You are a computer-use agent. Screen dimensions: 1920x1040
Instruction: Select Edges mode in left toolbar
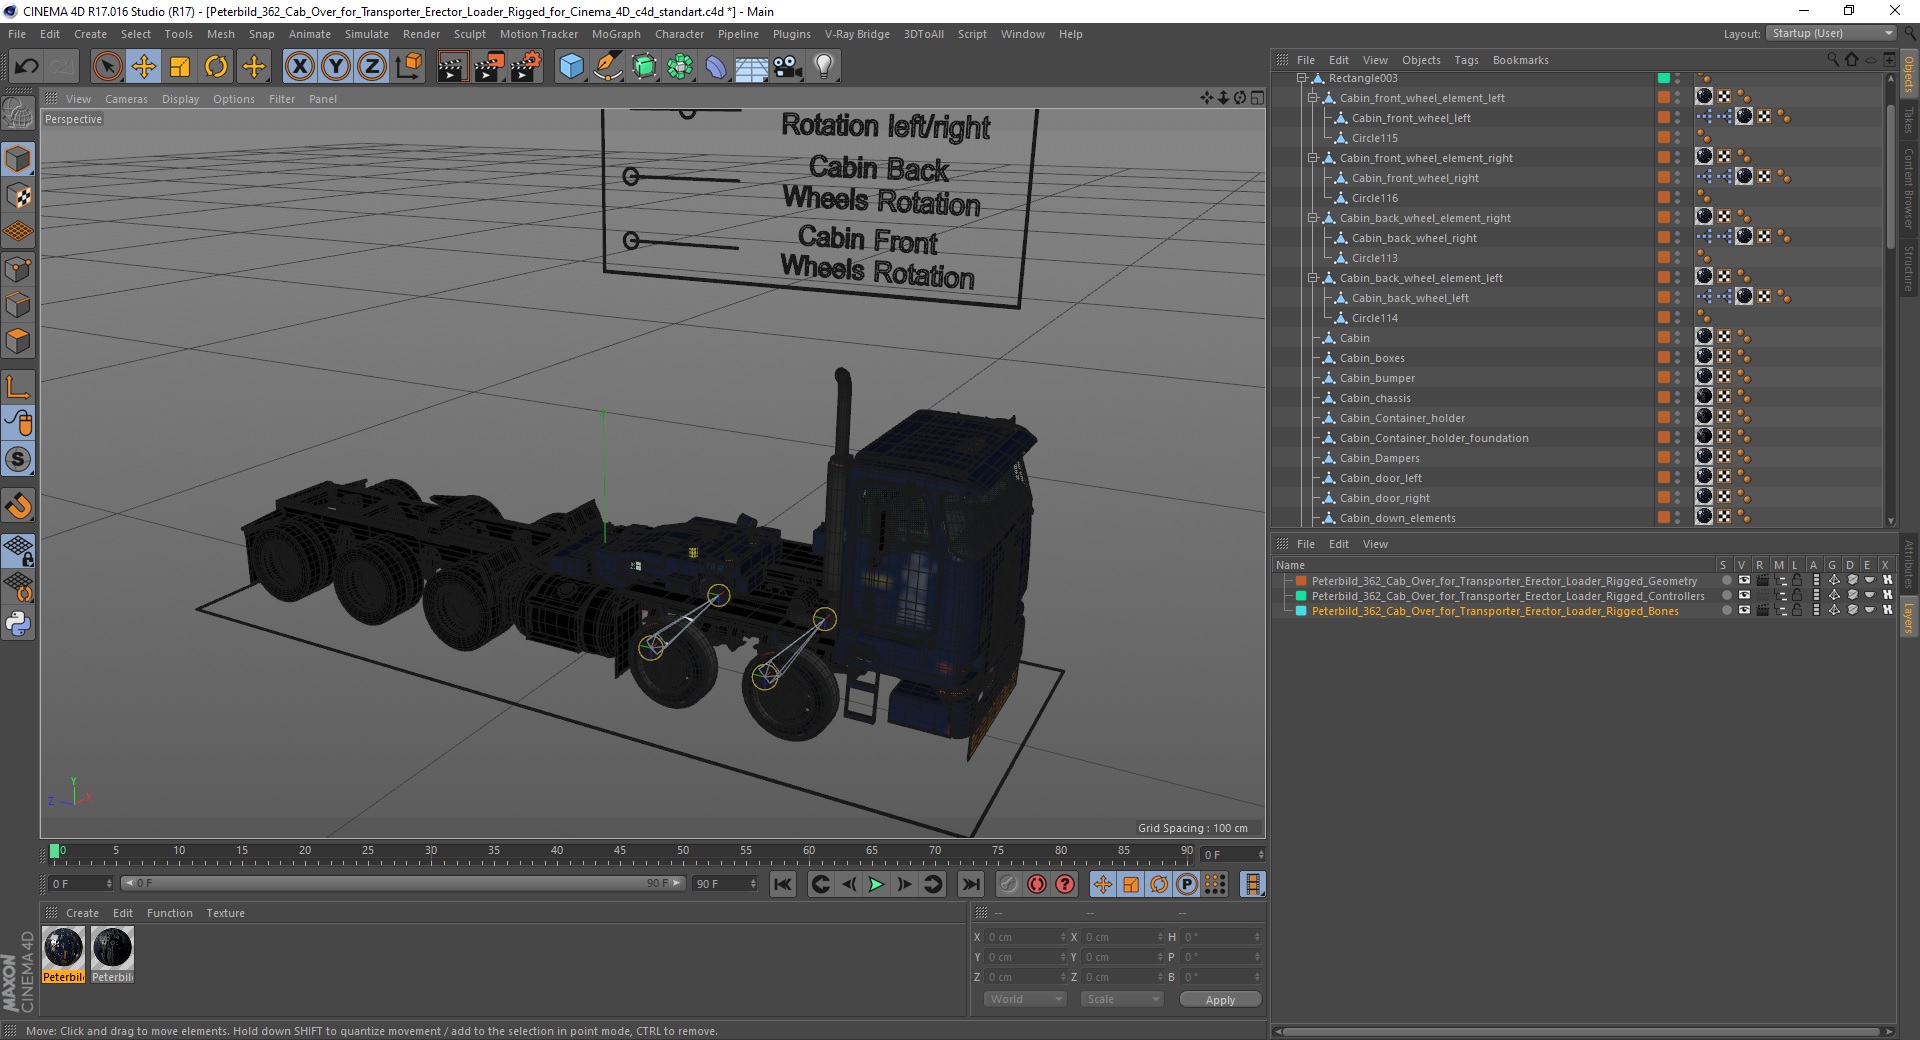18,305
